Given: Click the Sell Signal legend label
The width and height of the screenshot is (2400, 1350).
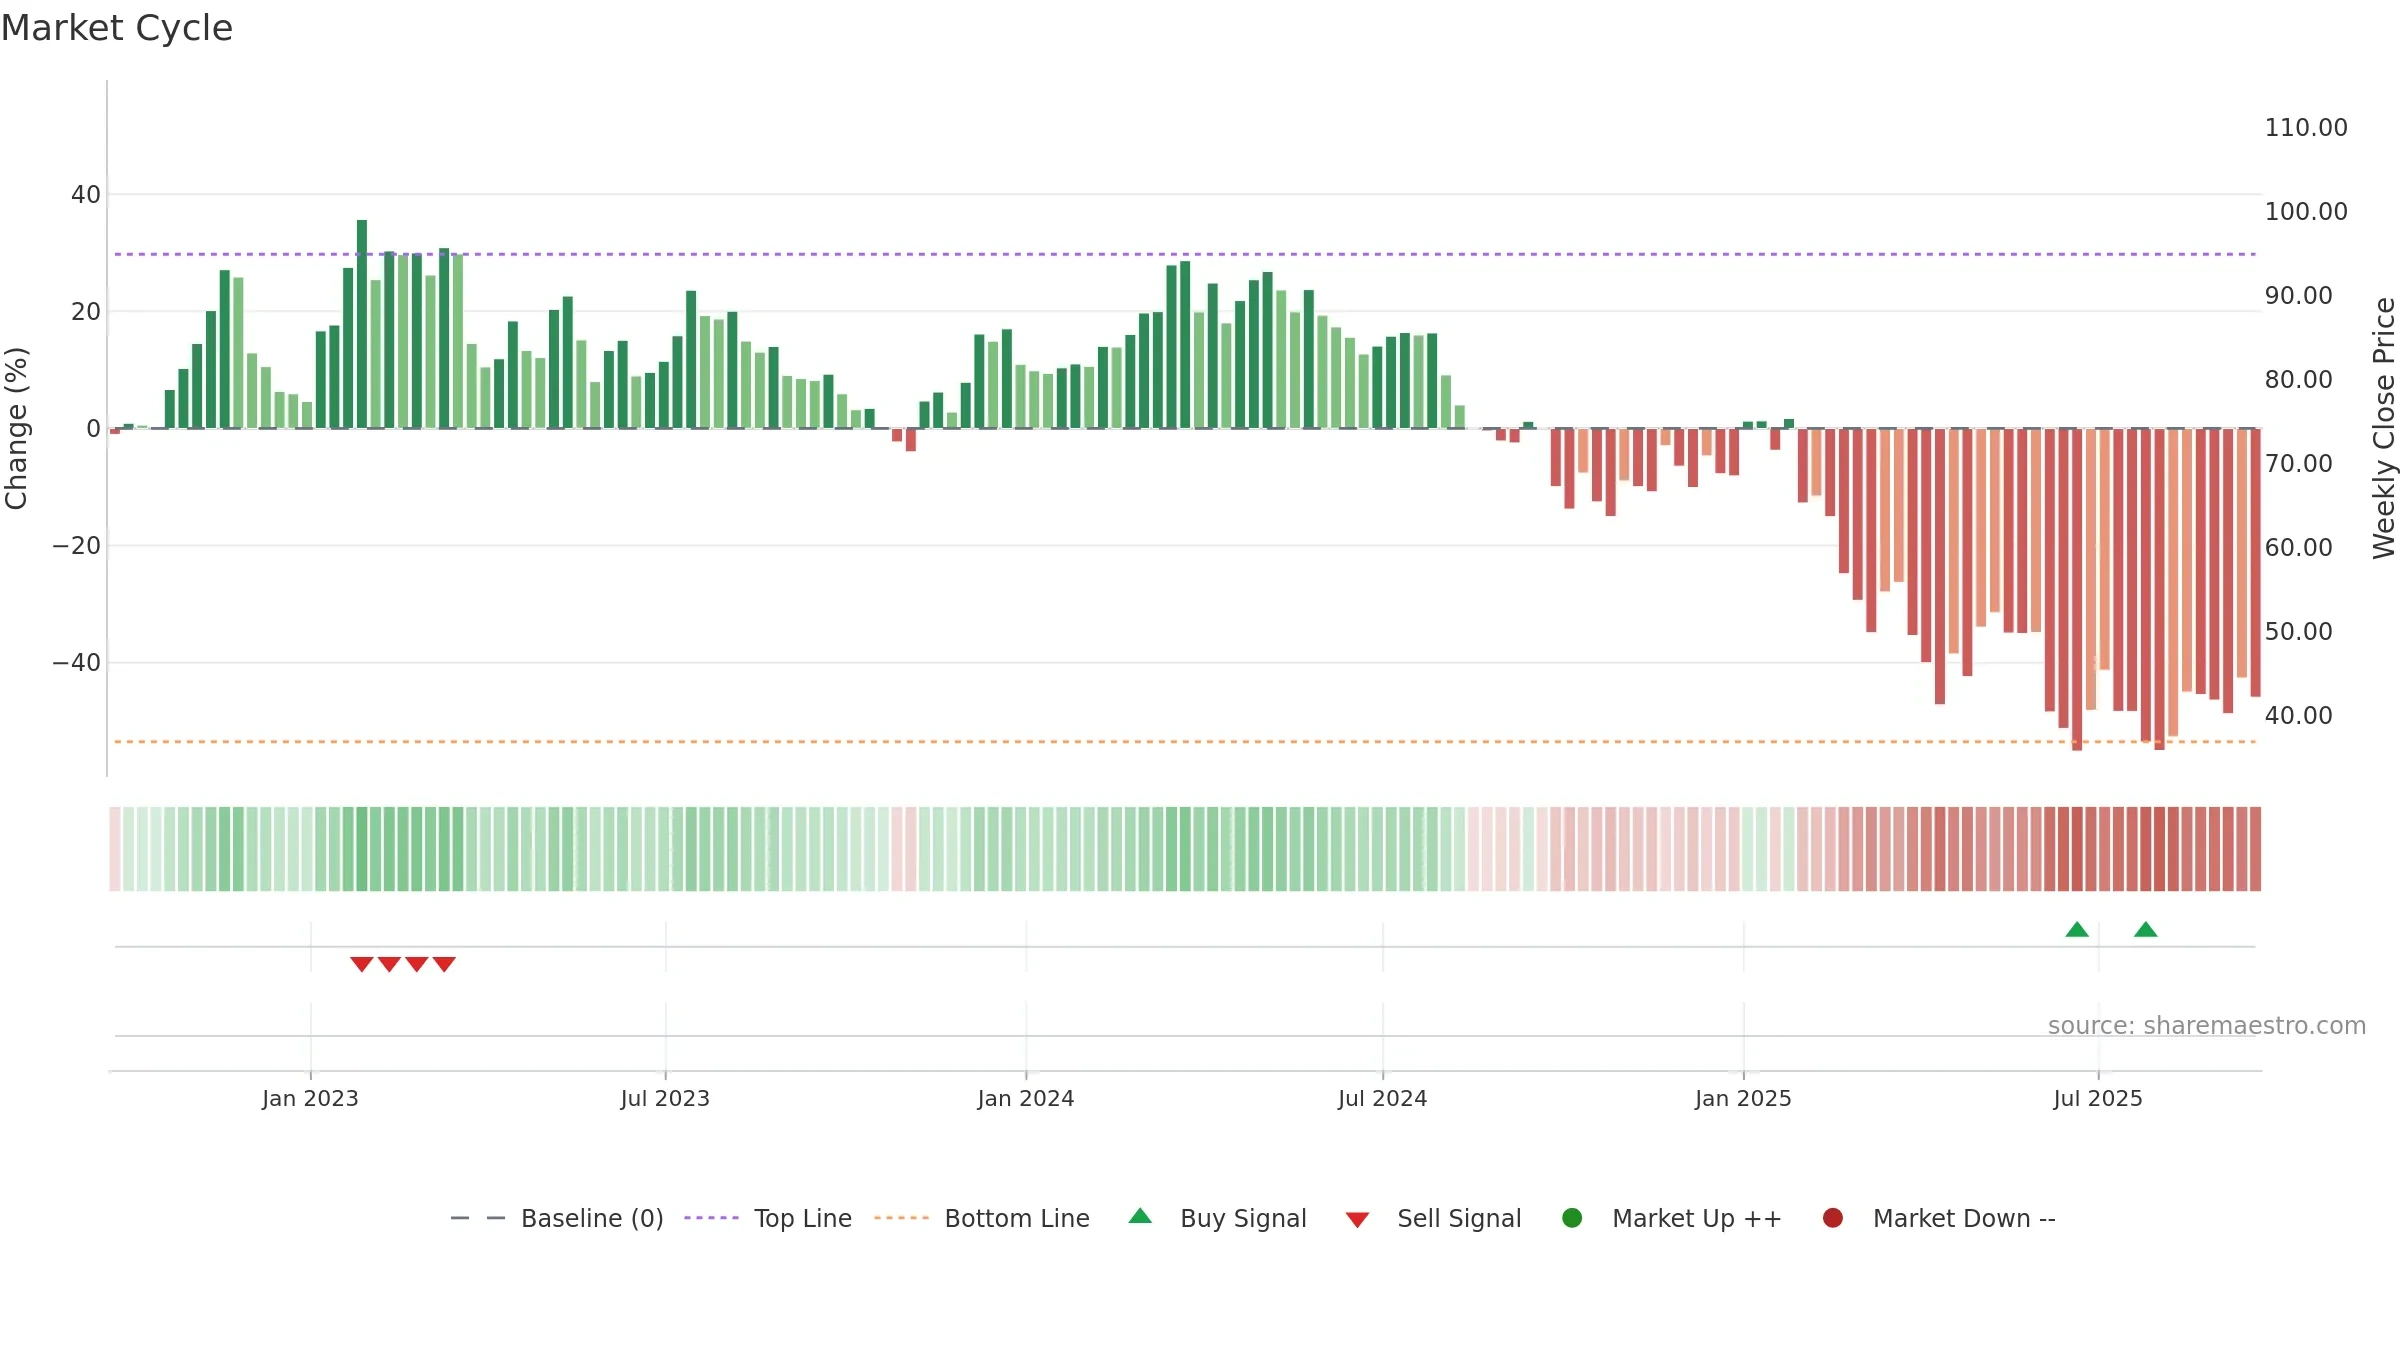Looking at the screenshot, I should 1459,1218.
